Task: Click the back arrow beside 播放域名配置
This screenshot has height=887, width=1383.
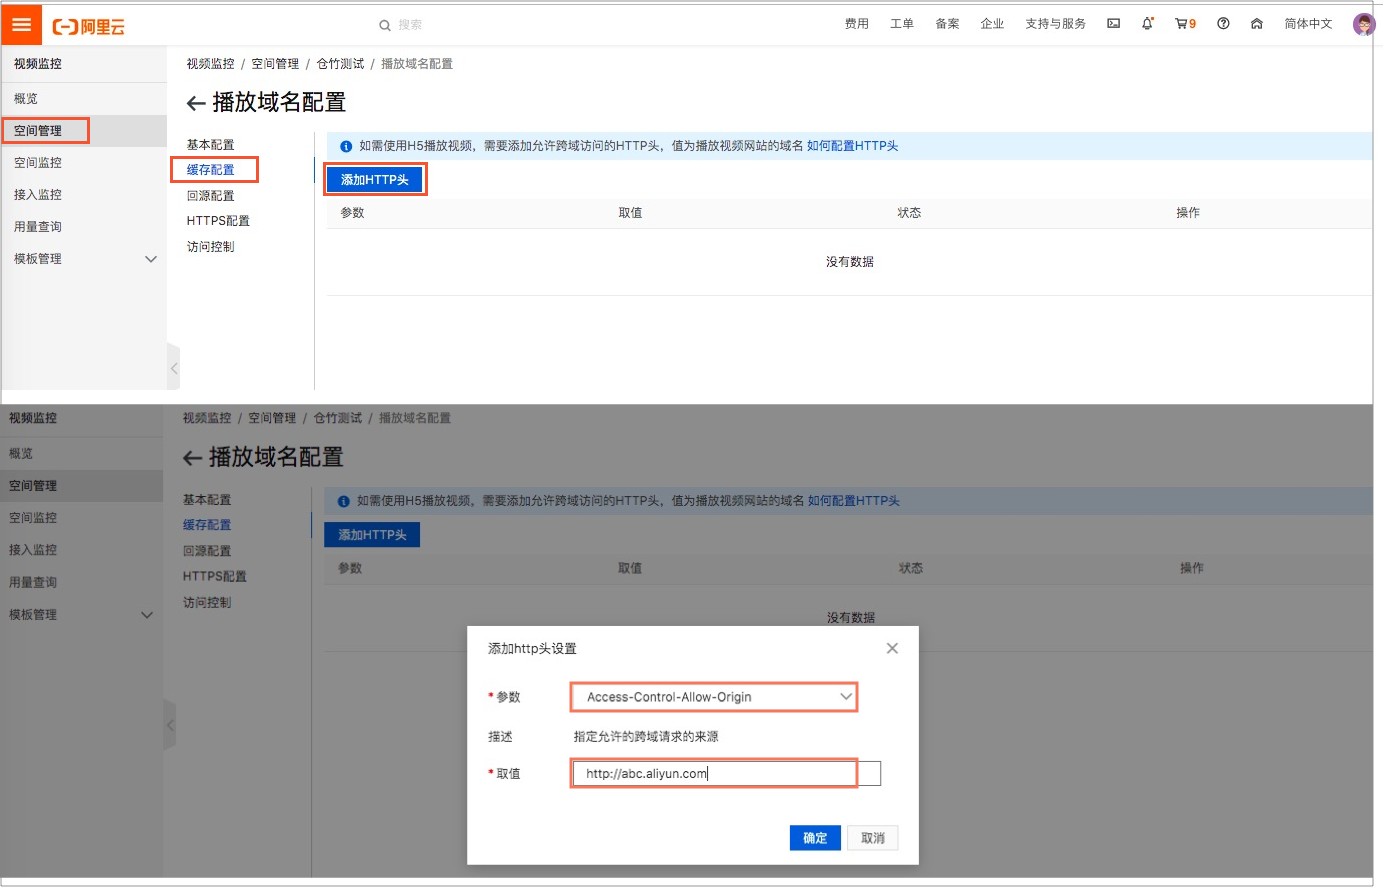Action: tap(194, 102)
